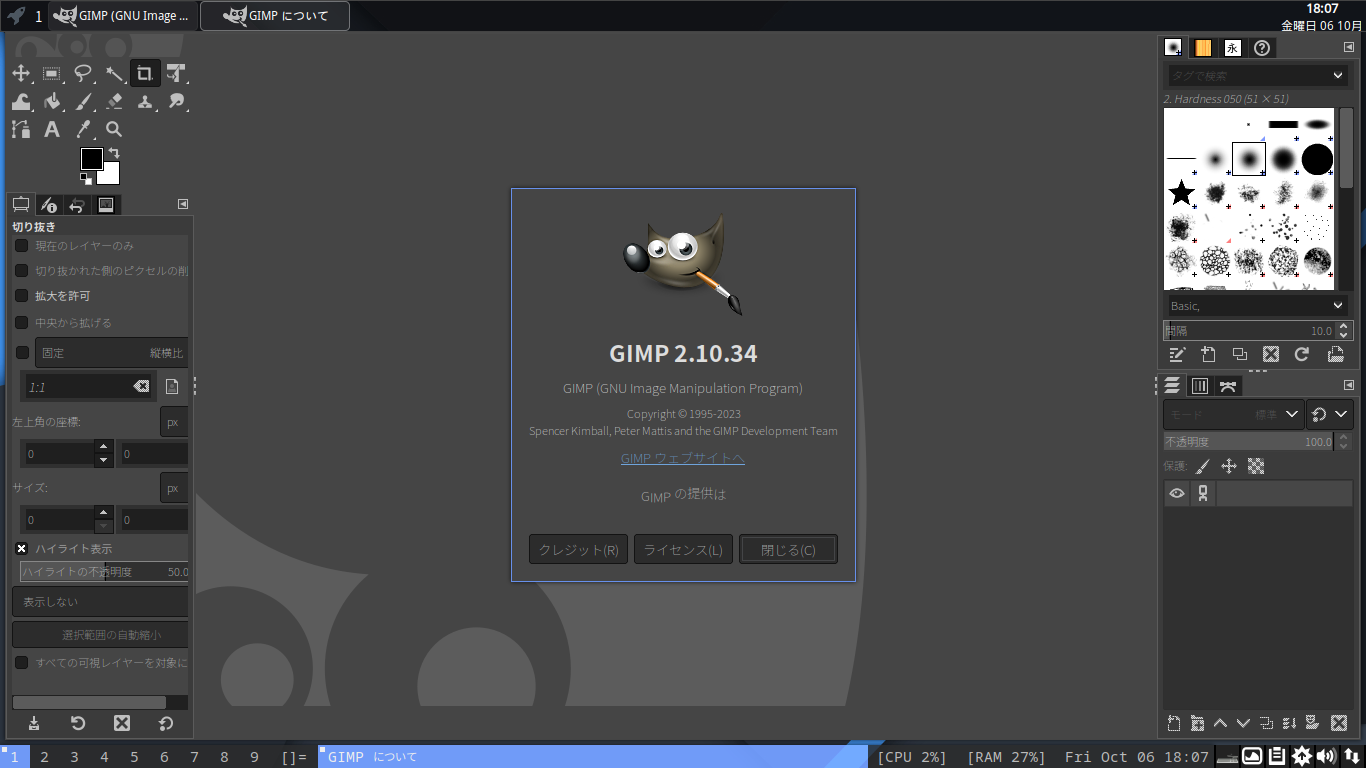Screen dimensions: 1366x768
Task: Select the Smudge tool
Action: click(x=176, y=101)
